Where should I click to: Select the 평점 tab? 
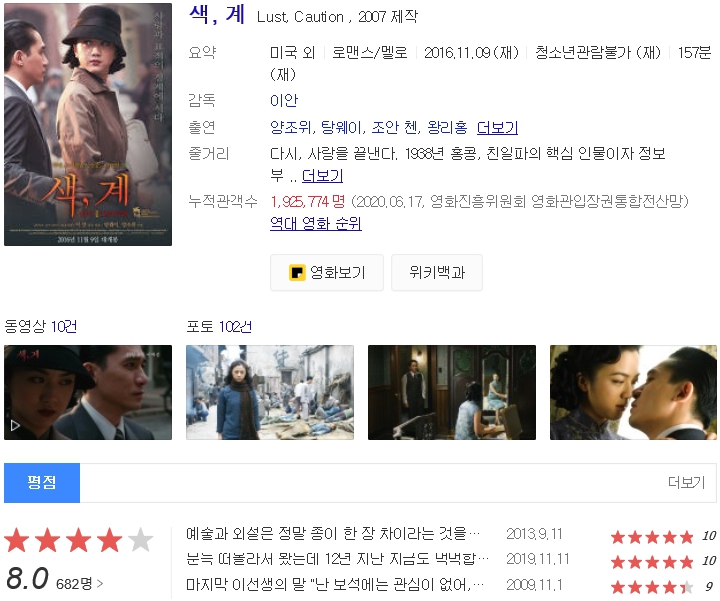(42, 483)
